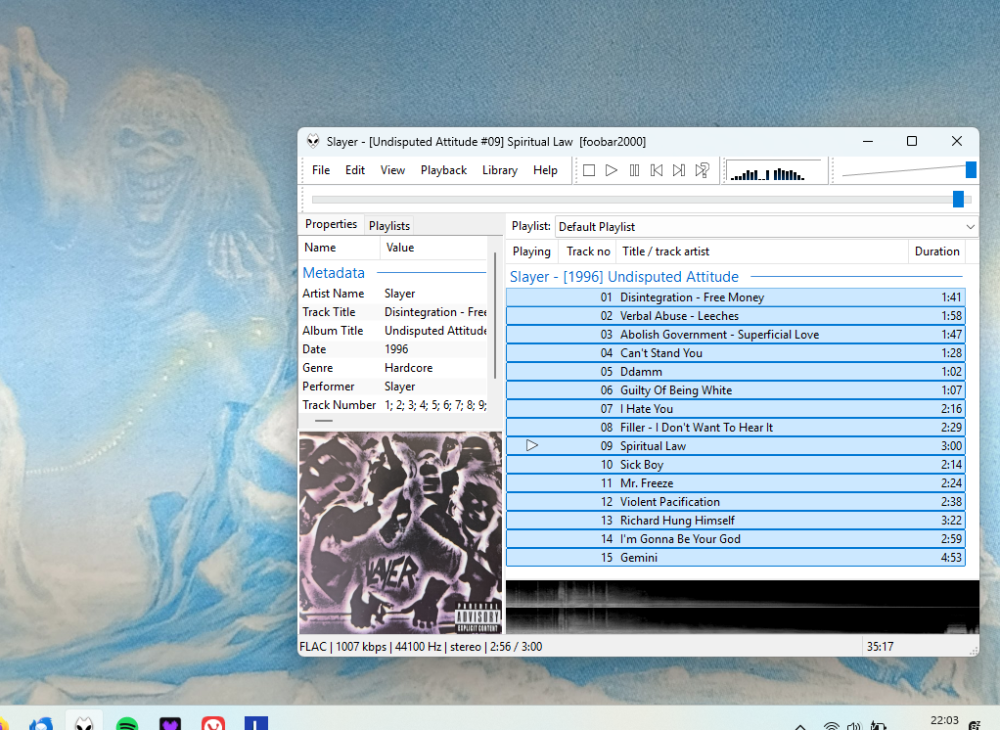Viewport: 1000px width, 730px height.
Task: Switch to the Playlists tab
Action: click(x=389, y=226)
